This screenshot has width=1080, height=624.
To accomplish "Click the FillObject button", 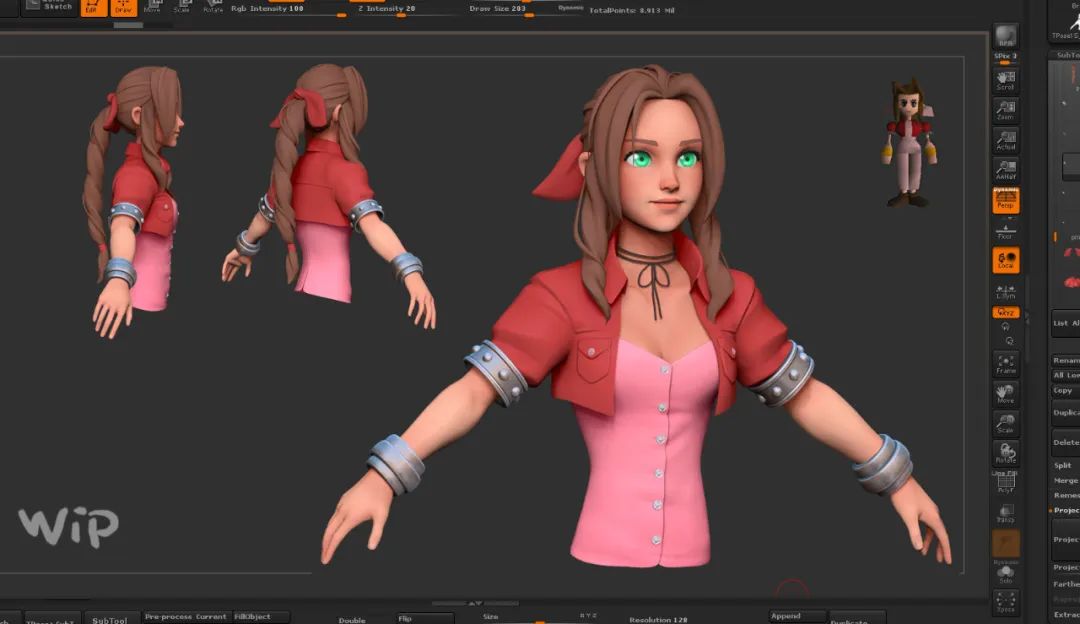I will coord(261,616).
